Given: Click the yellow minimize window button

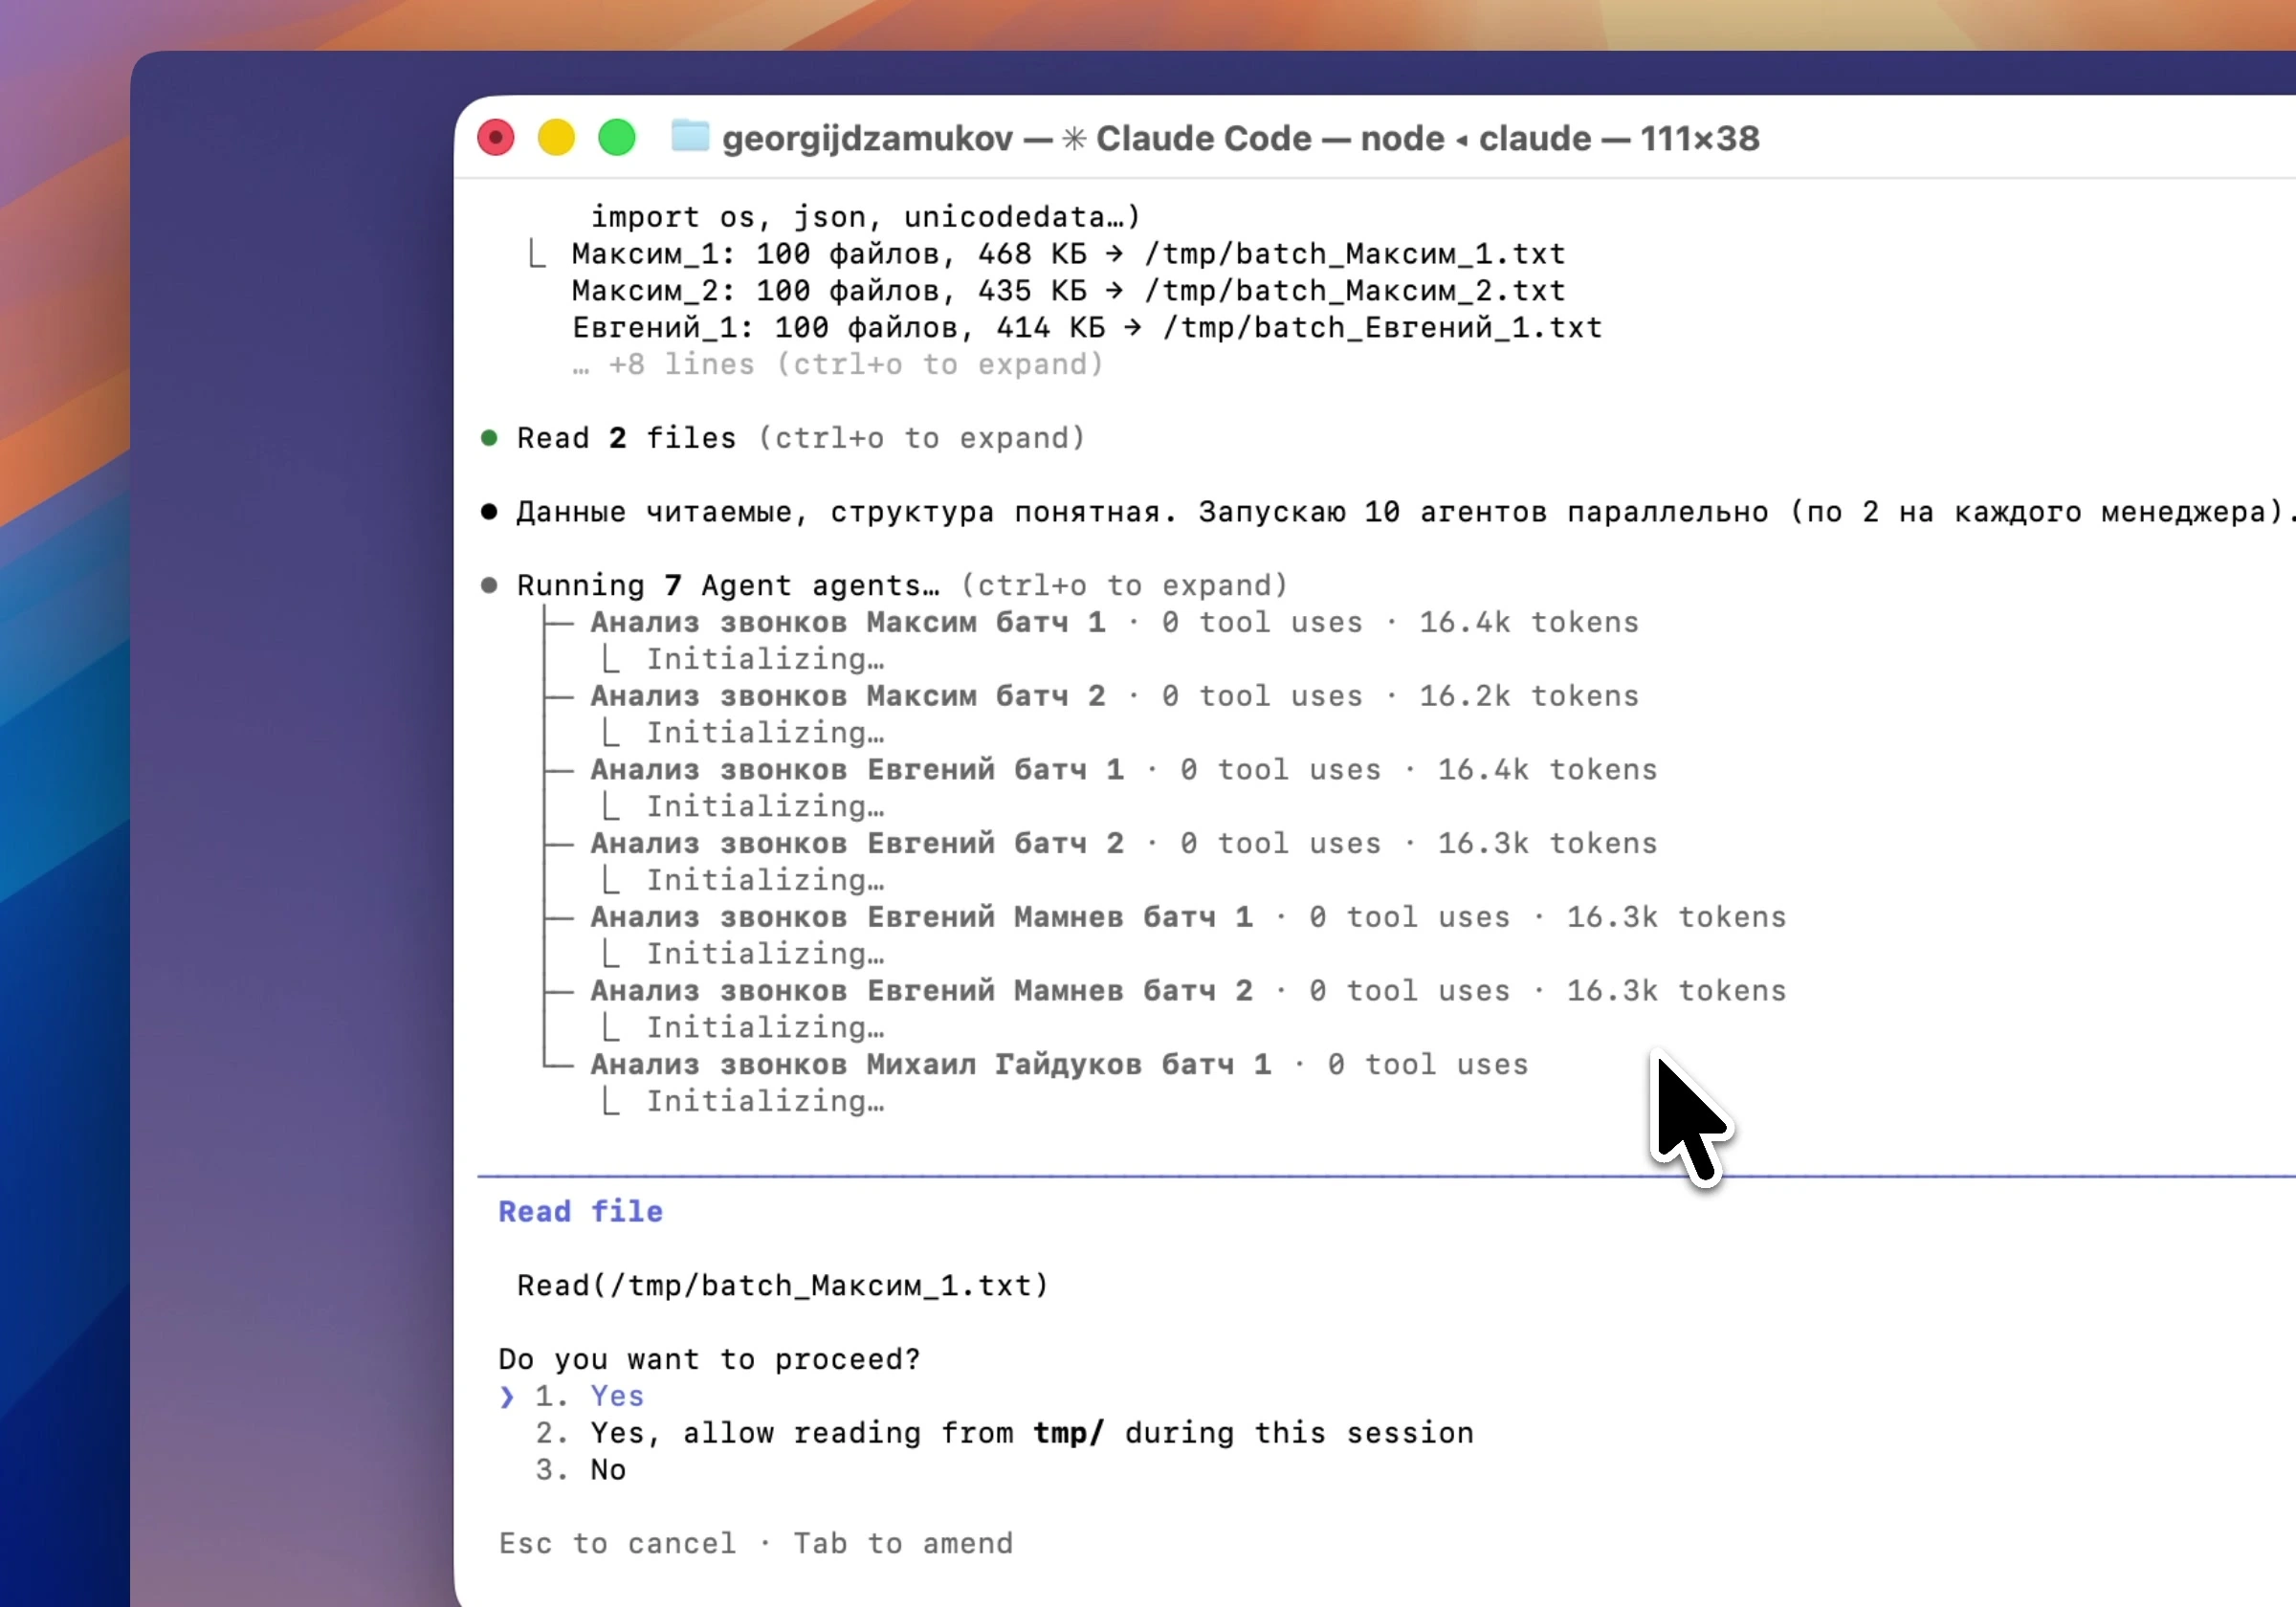Looking at the screenshot, I should click(x=557, y=137).
